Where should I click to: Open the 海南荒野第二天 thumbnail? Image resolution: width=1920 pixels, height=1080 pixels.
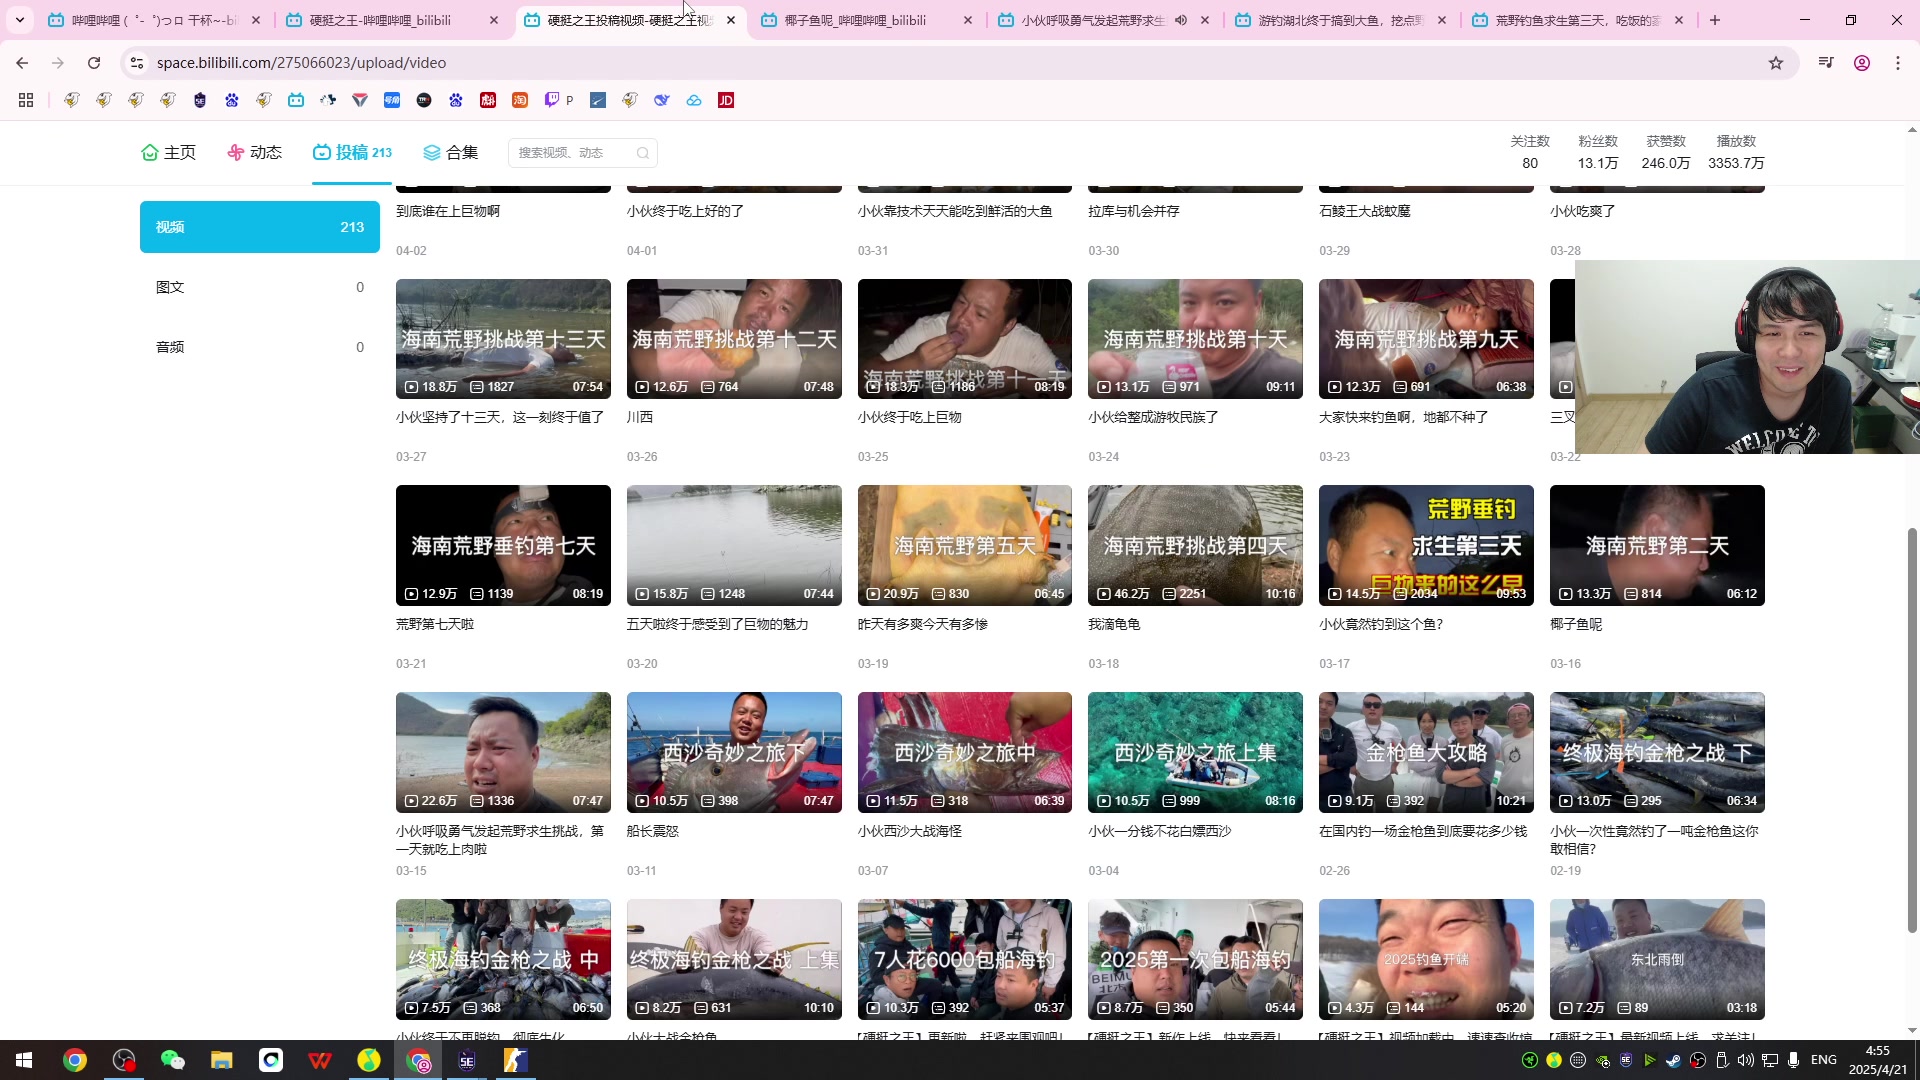(1657, 545)
